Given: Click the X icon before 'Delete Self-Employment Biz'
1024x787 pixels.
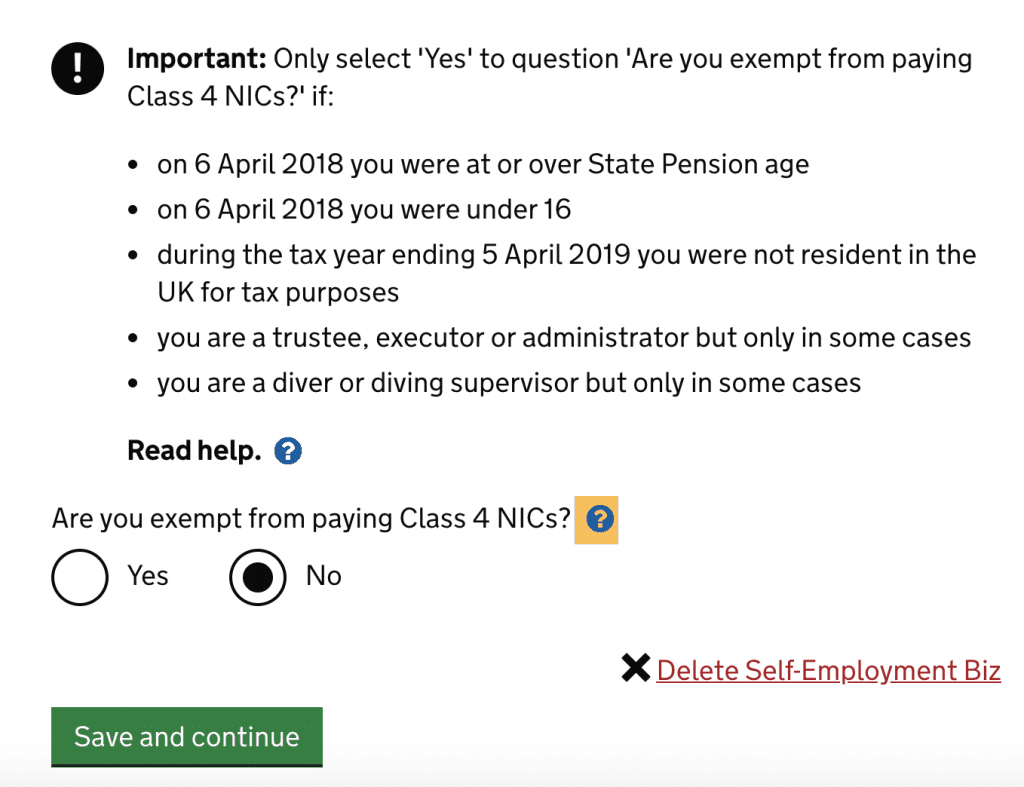Looking at the screenshot, I should [x=636, y=668].
